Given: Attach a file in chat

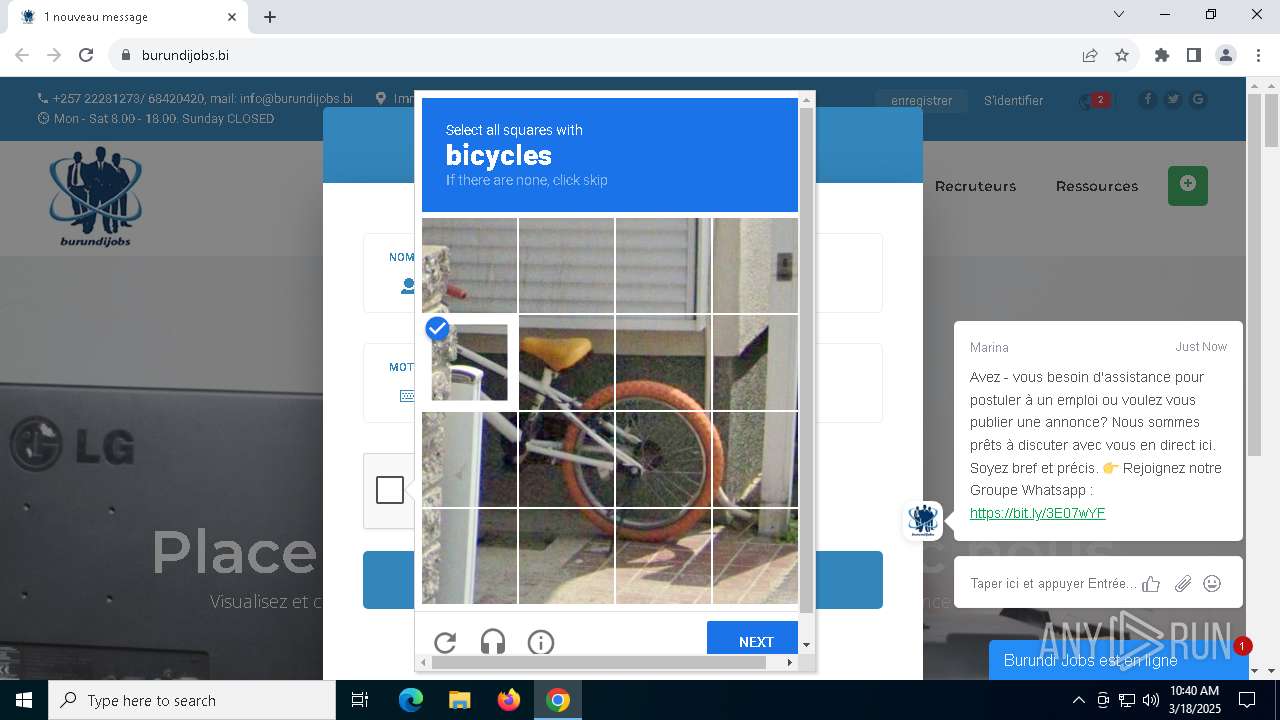Looking at the screenshot, I should click(1183, 584).
